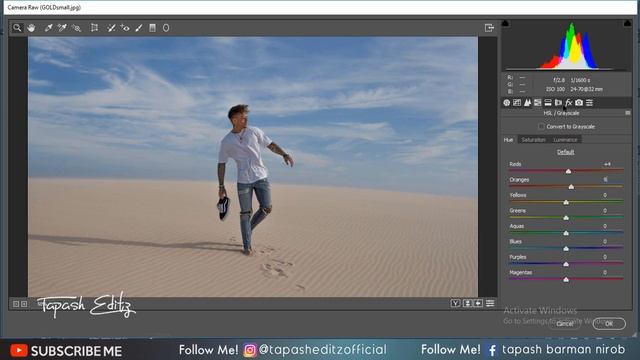Open preview preferences menu icon
This screenshot has height=360, width=640.
(490, 303)
